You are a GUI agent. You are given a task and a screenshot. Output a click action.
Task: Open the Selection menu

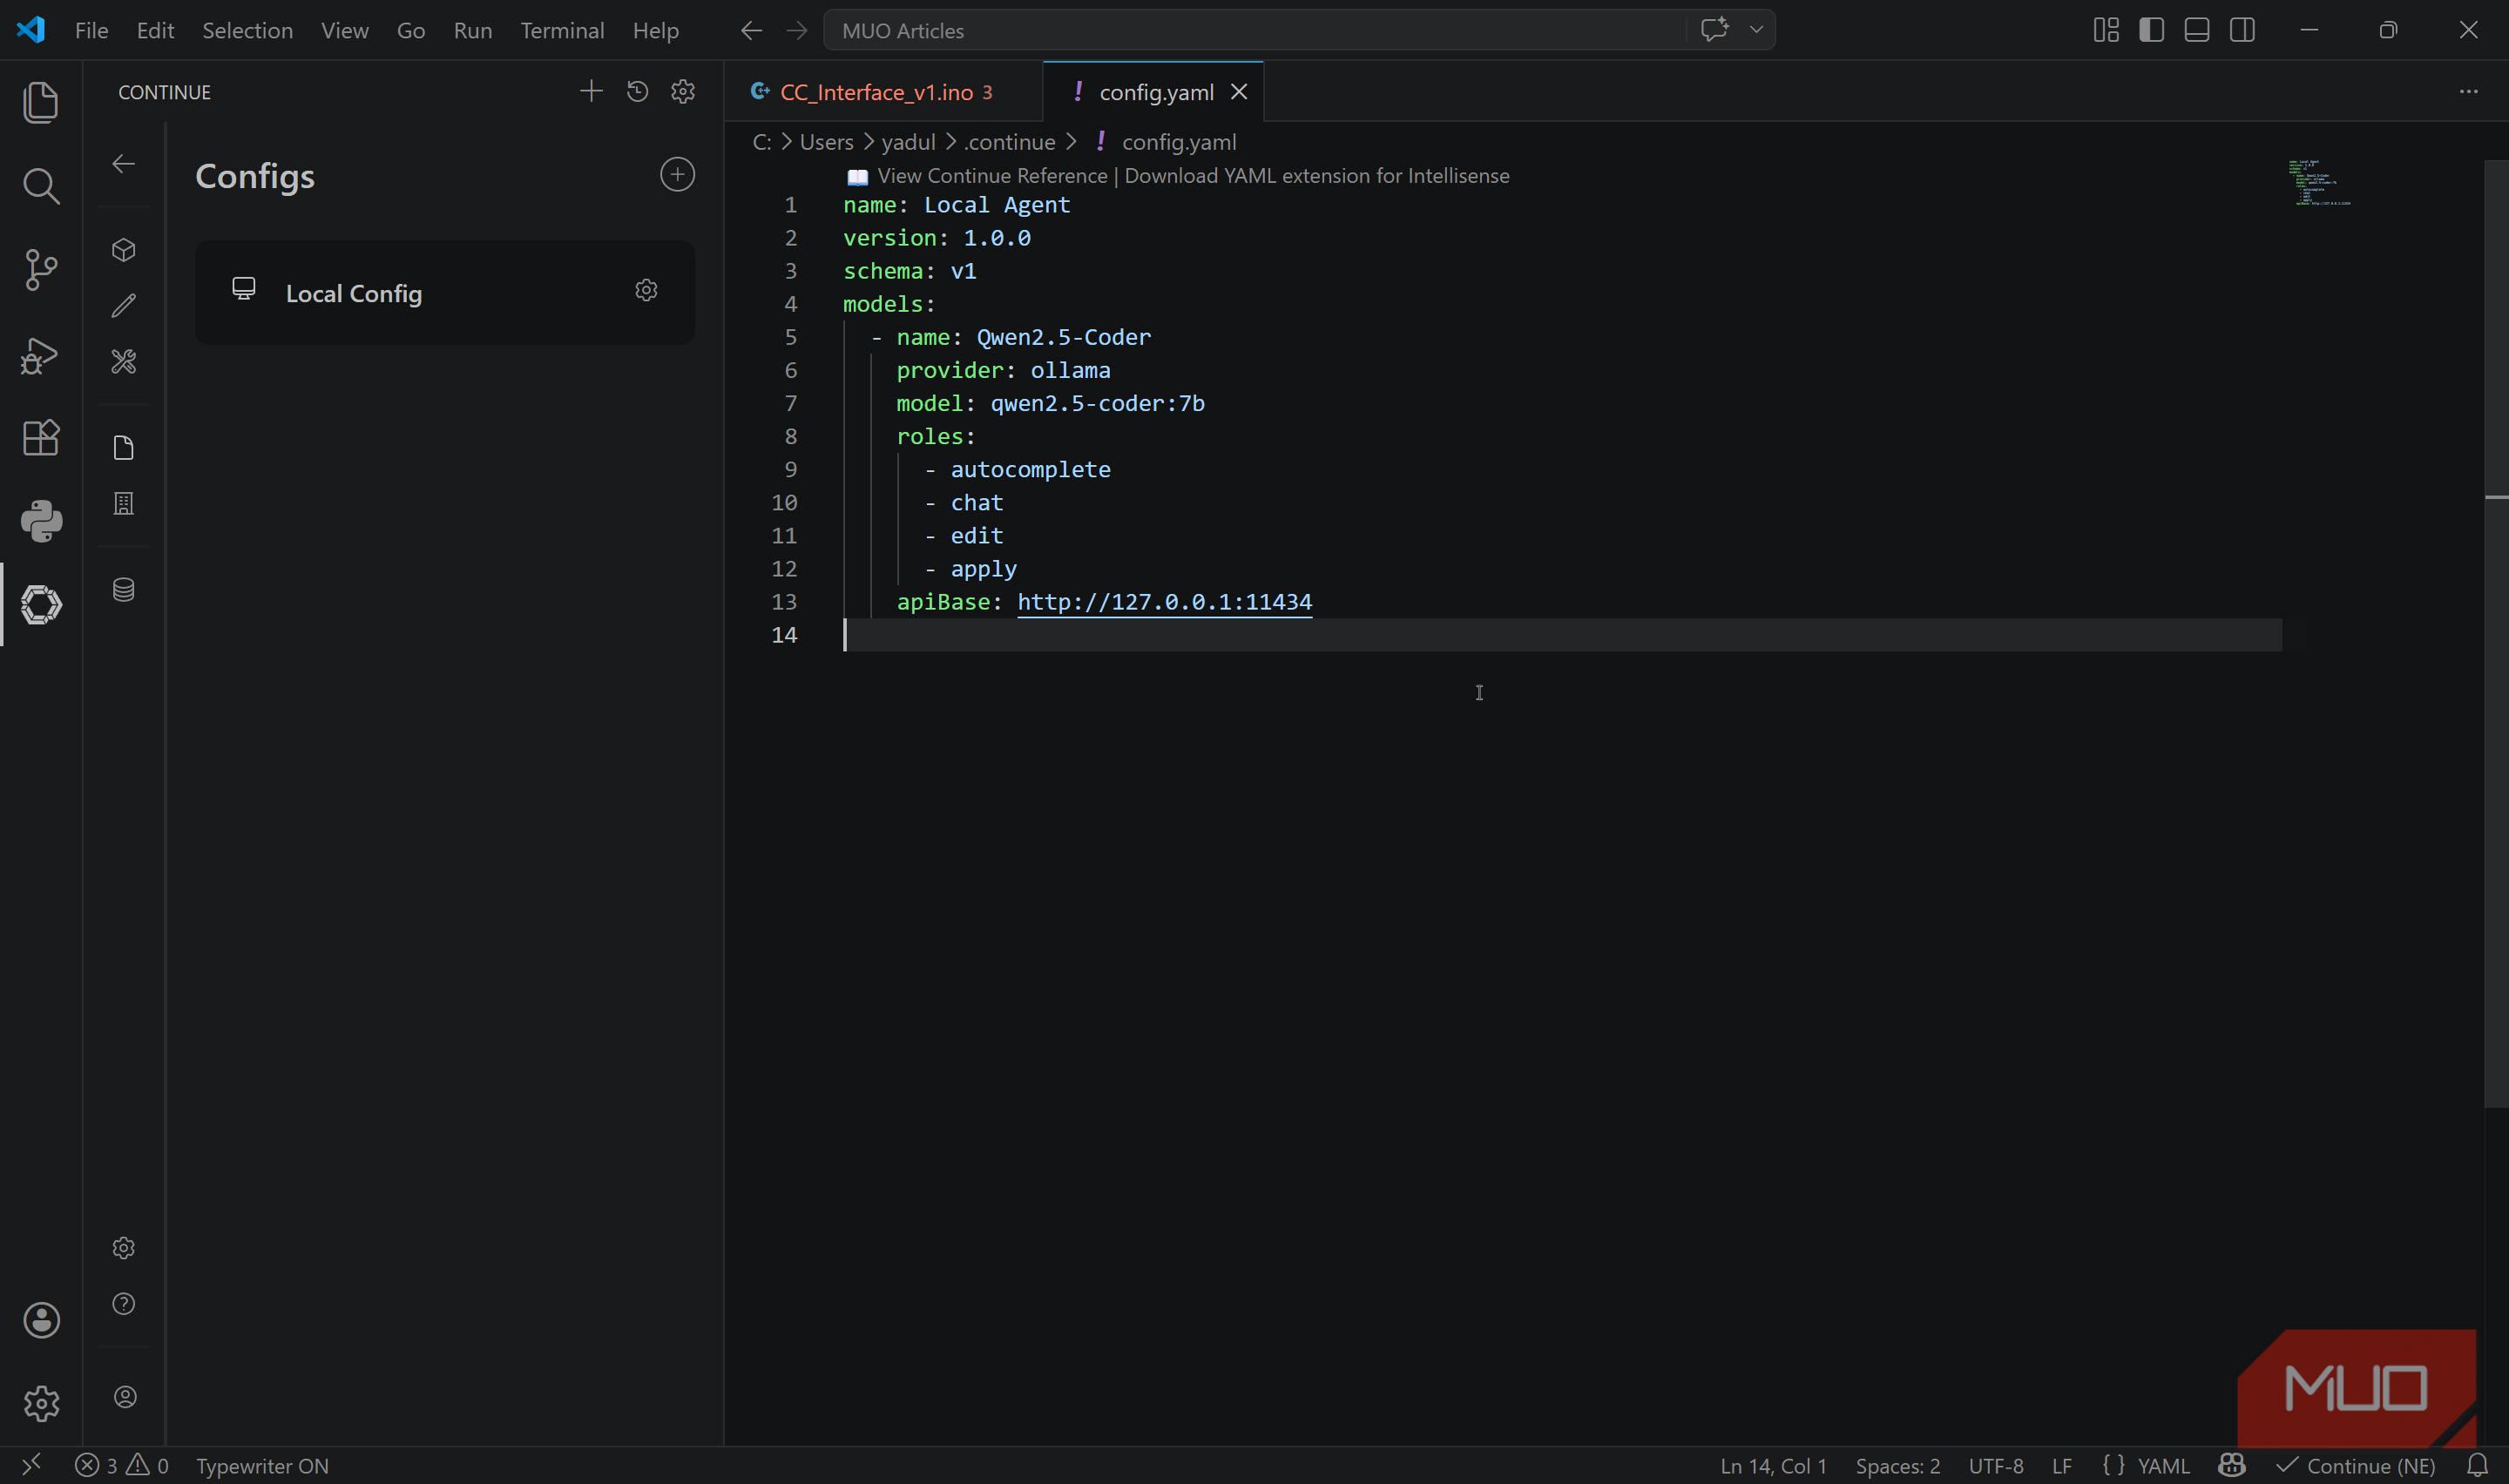pyautogui.click(x=247, y=31)
